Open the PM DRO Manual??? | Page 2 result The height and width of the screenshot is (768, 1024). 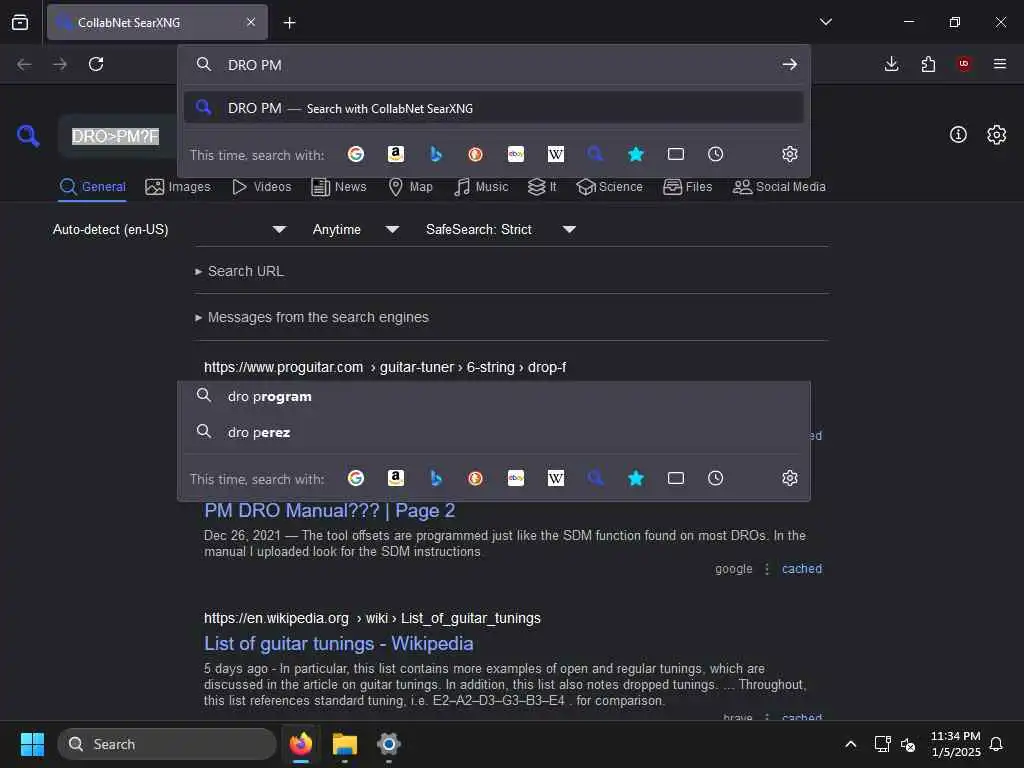tap(329, 511)
